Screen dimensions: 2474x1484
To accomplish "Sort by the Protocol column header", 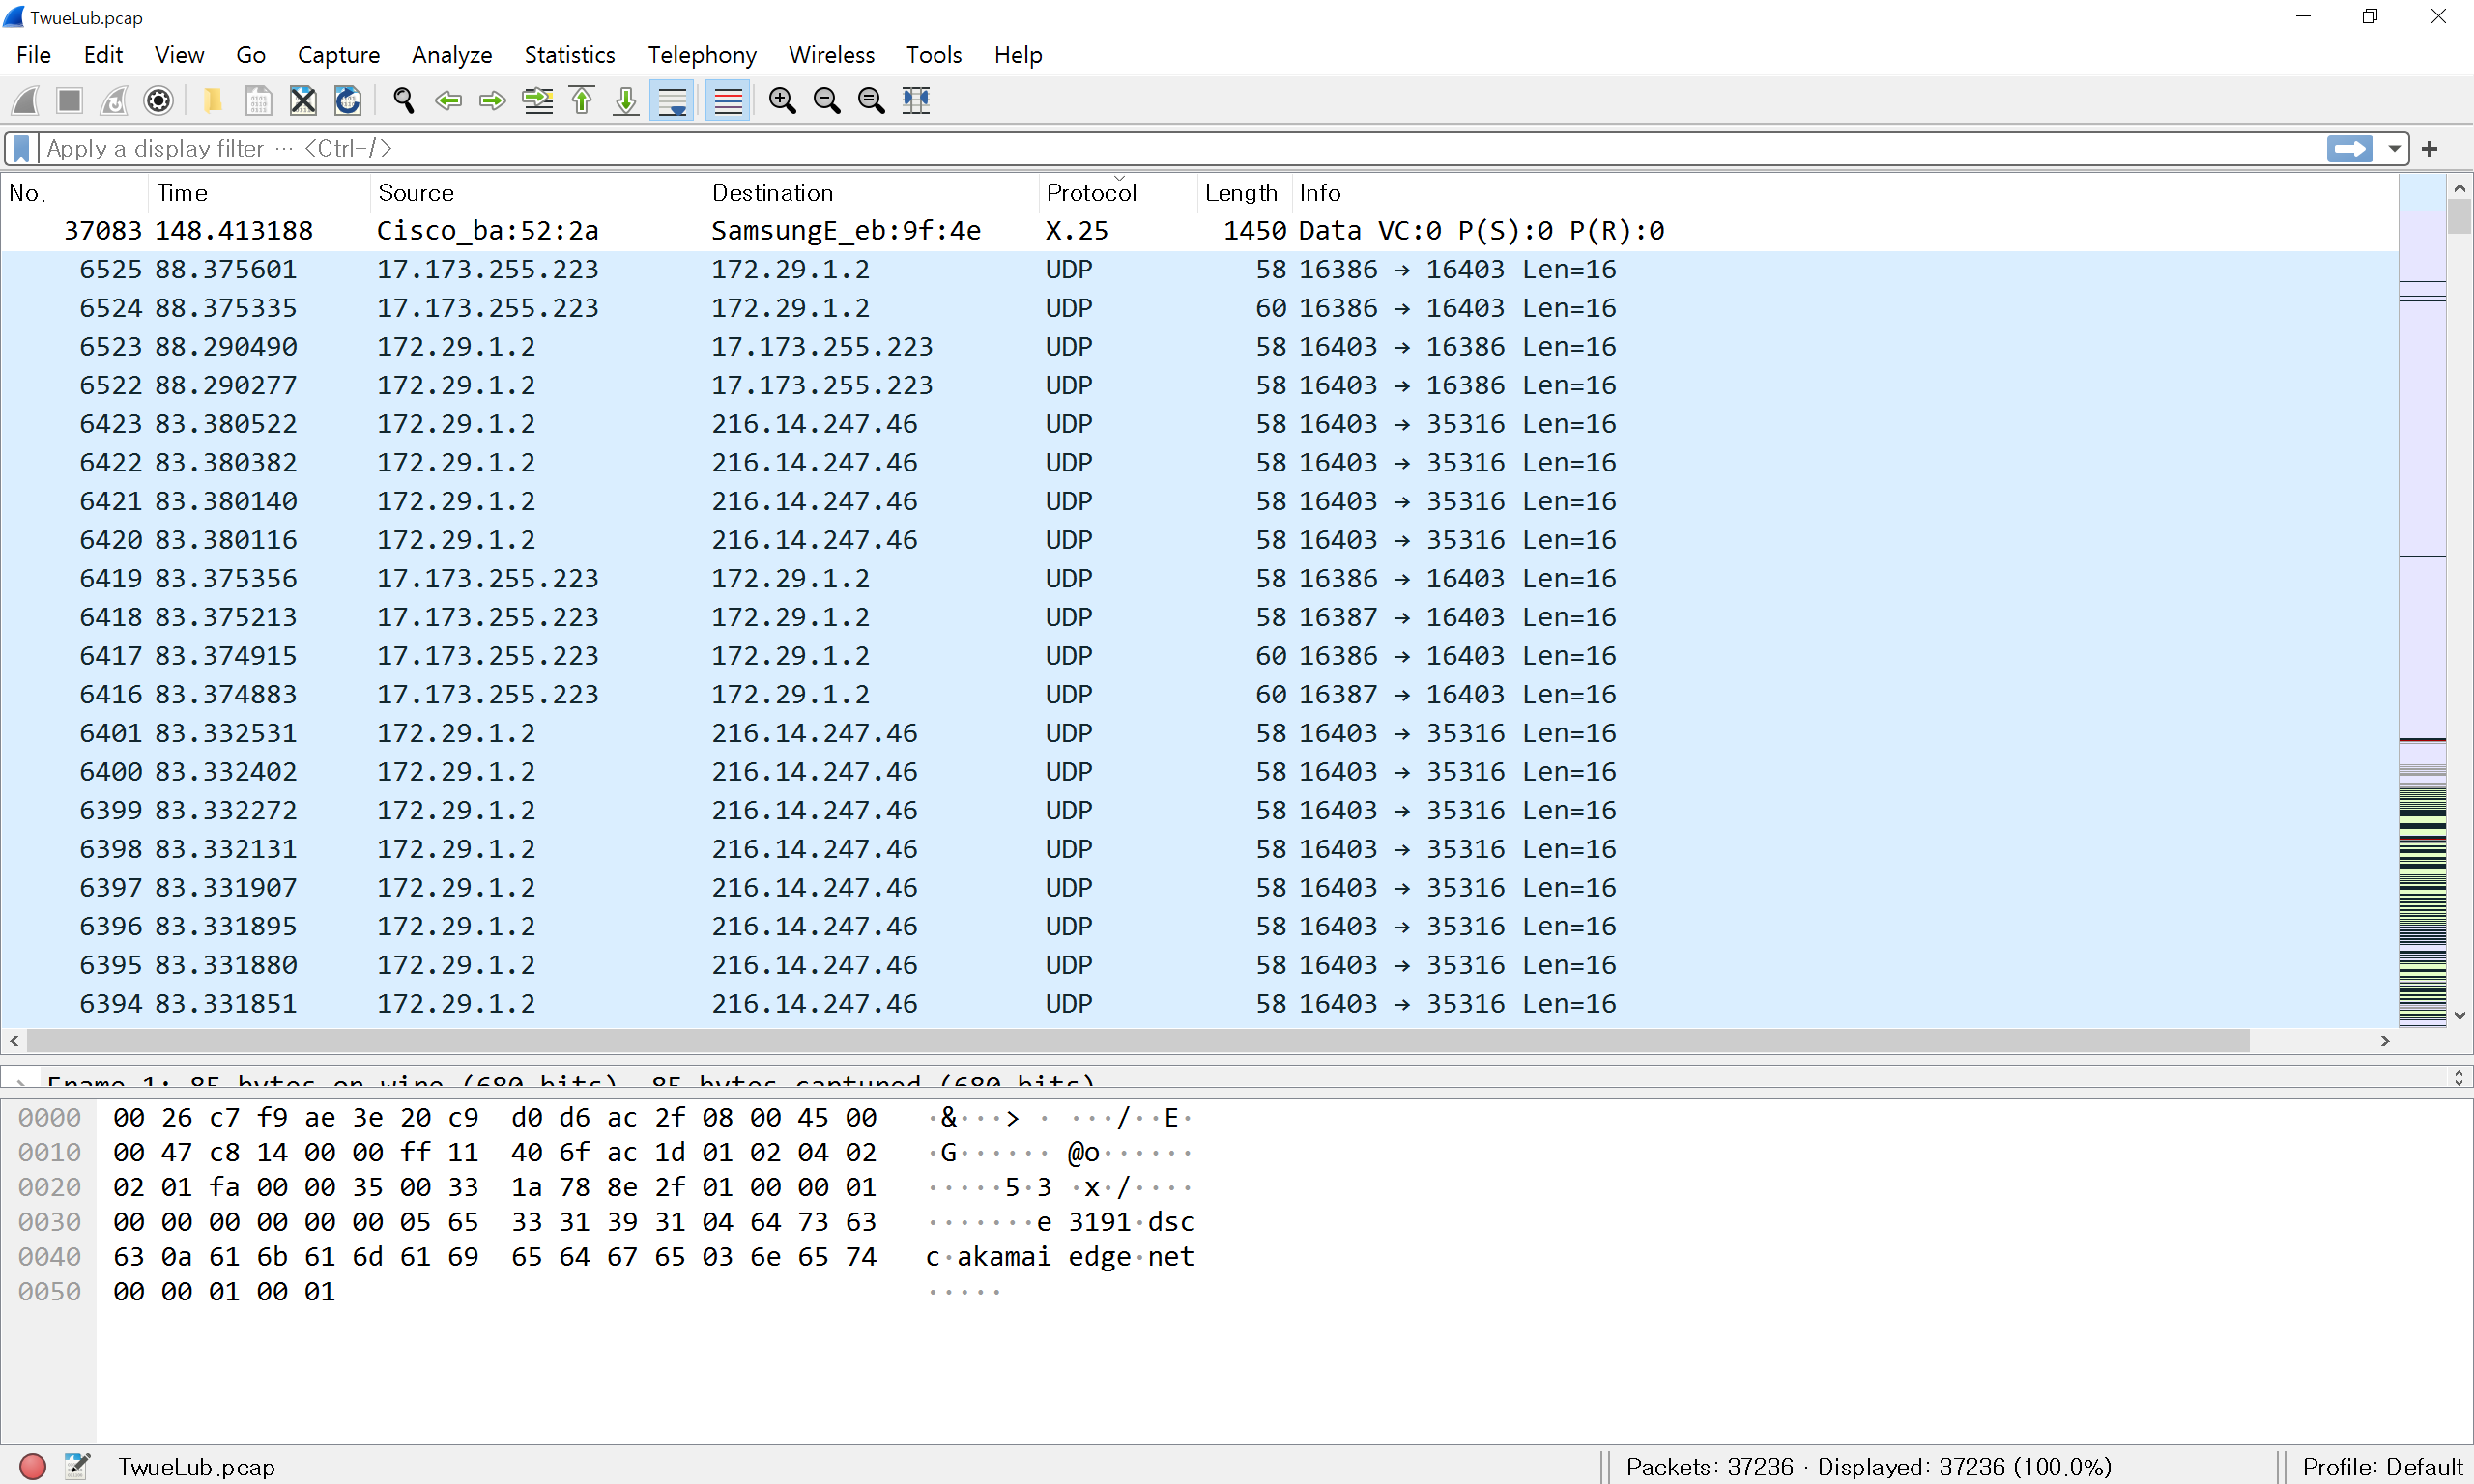I will click(1090, 193).
